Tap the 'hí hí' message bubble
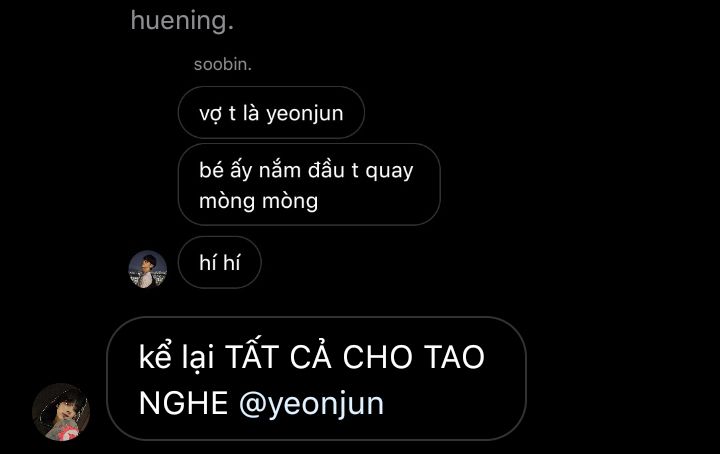Image resolution: width=720 pixels, height=454 pixels. point(219,263)
